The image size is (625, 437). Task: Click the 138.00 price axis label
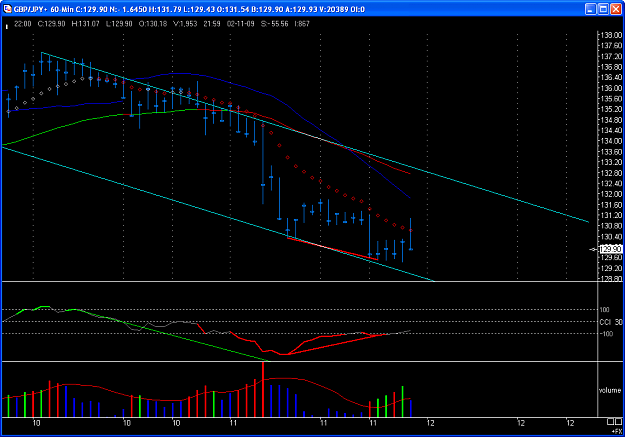(611, 35)
